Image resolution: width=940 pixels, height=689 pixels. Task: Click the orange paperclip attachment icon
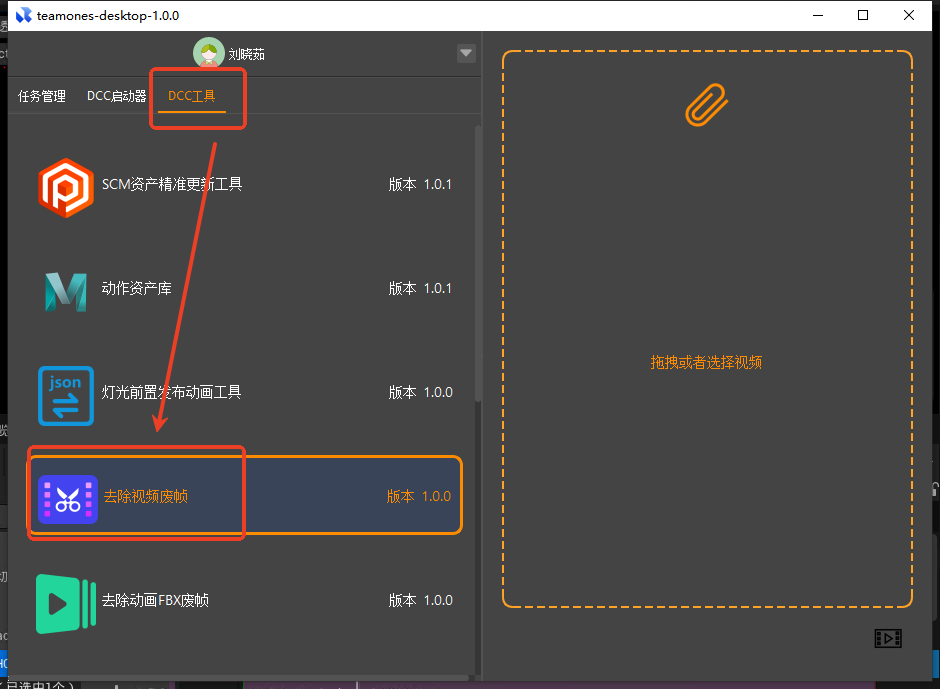click(x=706, y=104)
